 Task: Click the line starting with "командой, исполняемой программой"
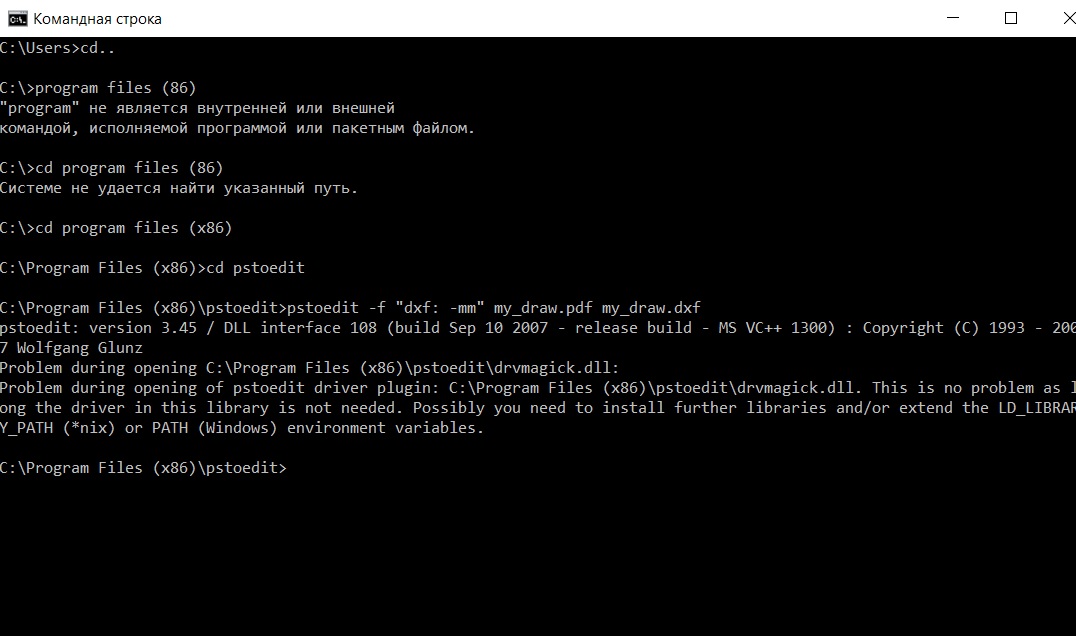[x=237, y=128]
